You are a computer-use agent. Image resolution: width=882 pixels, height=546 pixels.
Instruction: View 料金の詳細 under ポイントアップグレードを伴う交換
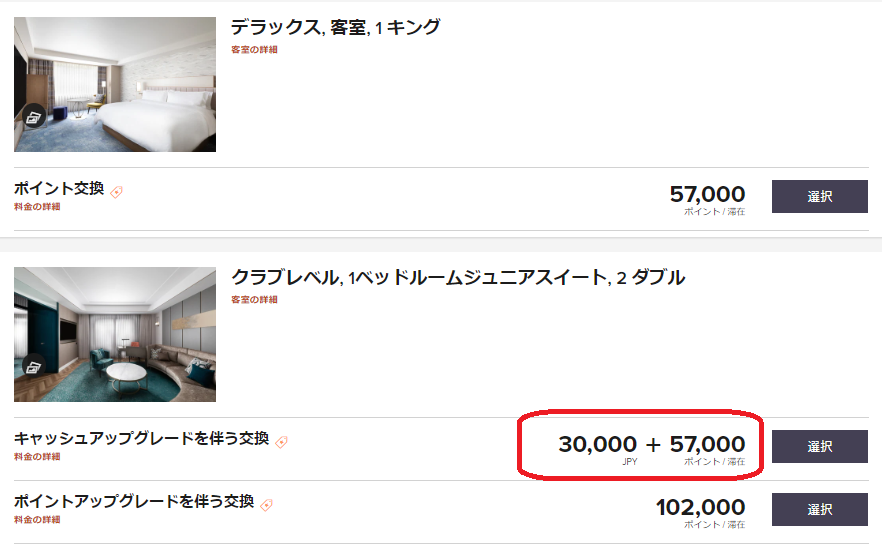coord(37,519)
